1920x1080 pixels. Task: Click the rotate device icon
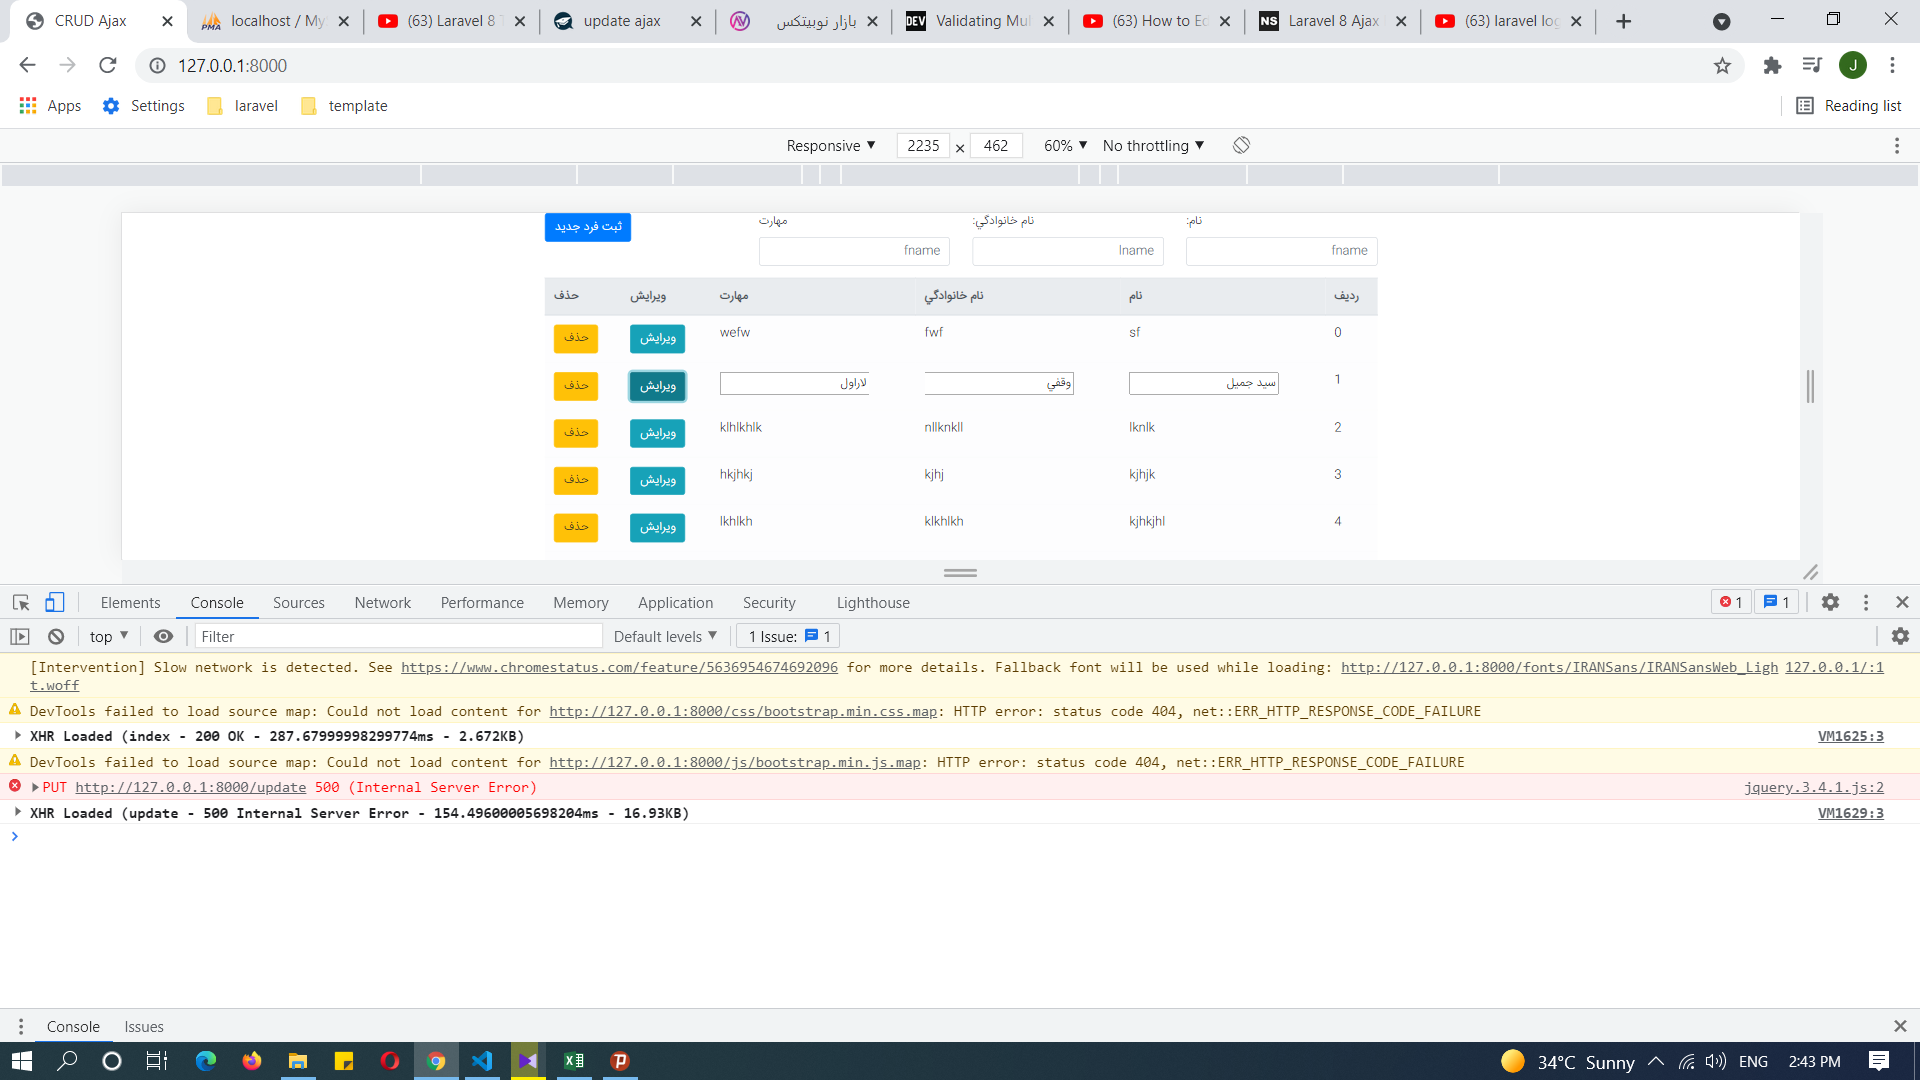[1241, 145]
